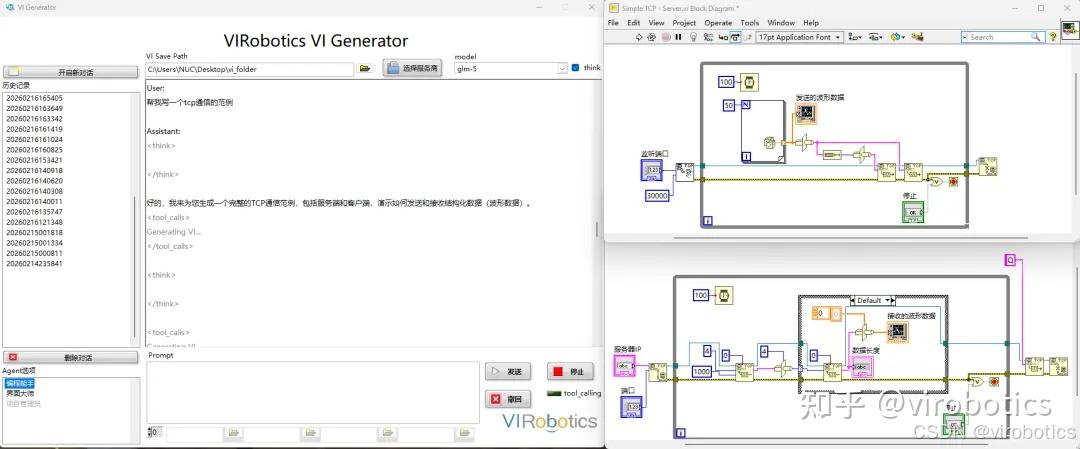Click the upper loop's red stop condition terminal

(x=954, y=182)
